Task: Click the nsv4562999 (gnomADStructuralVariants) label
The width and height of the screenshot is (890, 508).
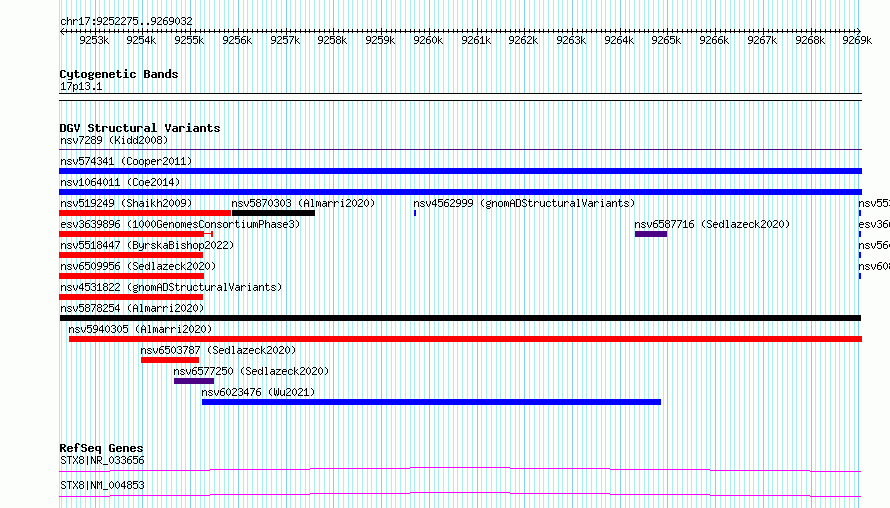Action: coord(524,203)
